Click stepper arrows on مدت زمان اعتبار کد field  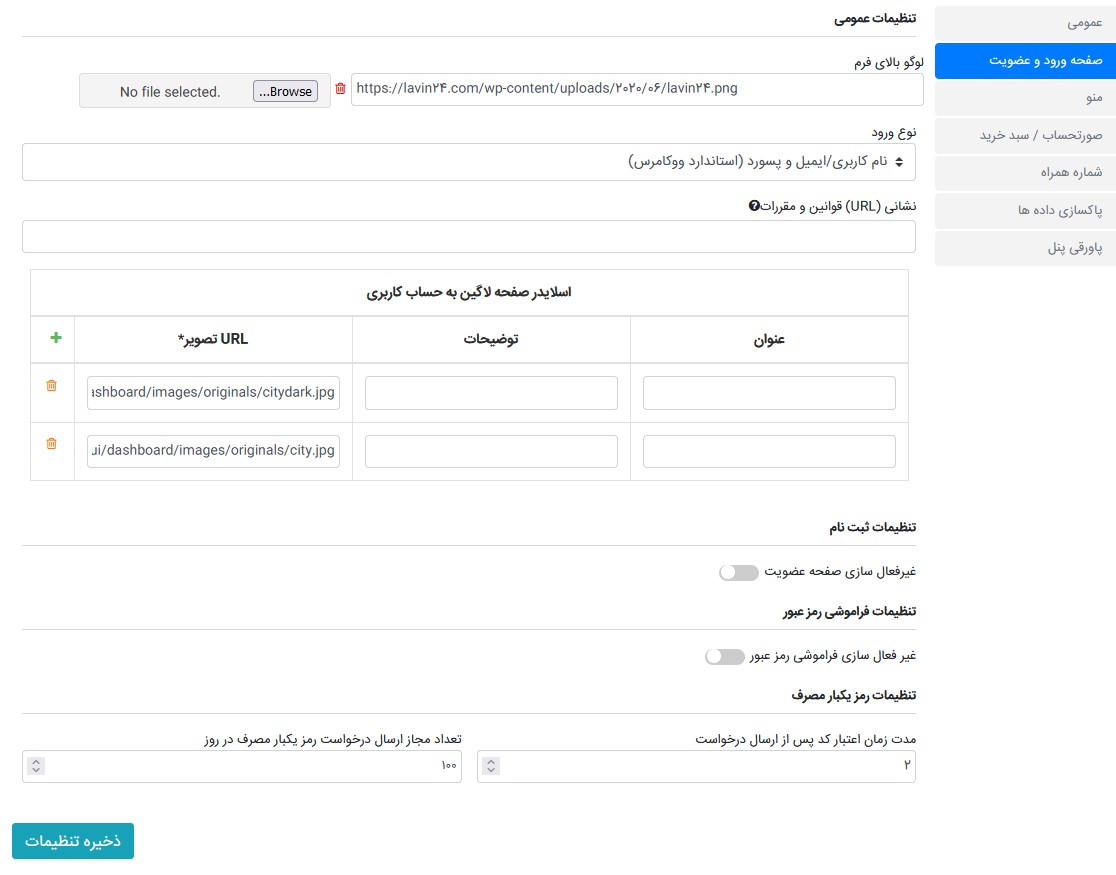point(491,766)
